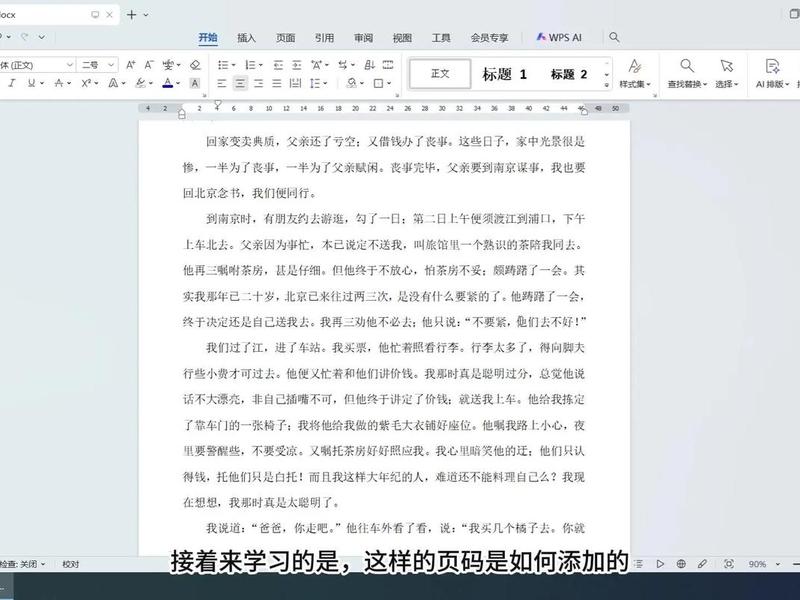Toggle italic formatting
The height and width of the screenshot is (600, 800).
tap(12, 83)
